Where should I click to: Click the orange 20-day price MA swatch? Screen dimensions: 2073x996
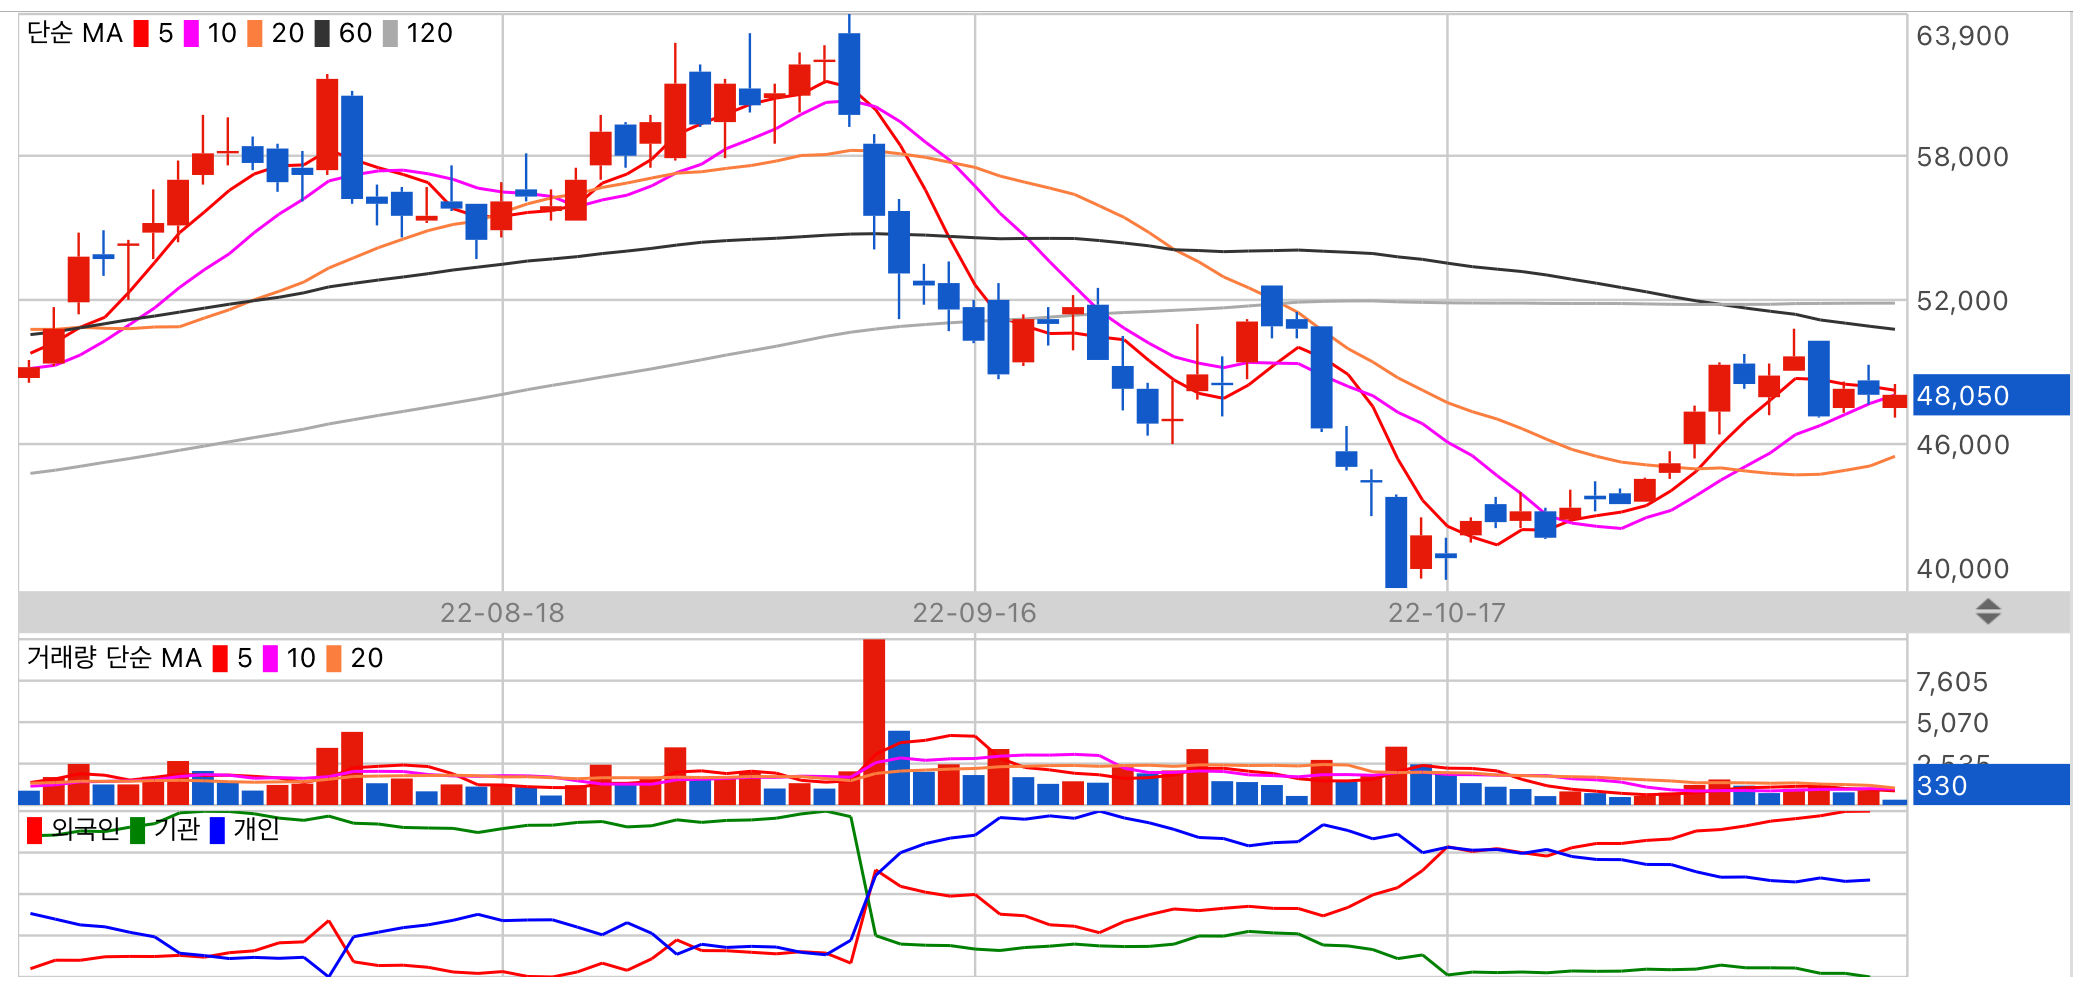[255, 34]
